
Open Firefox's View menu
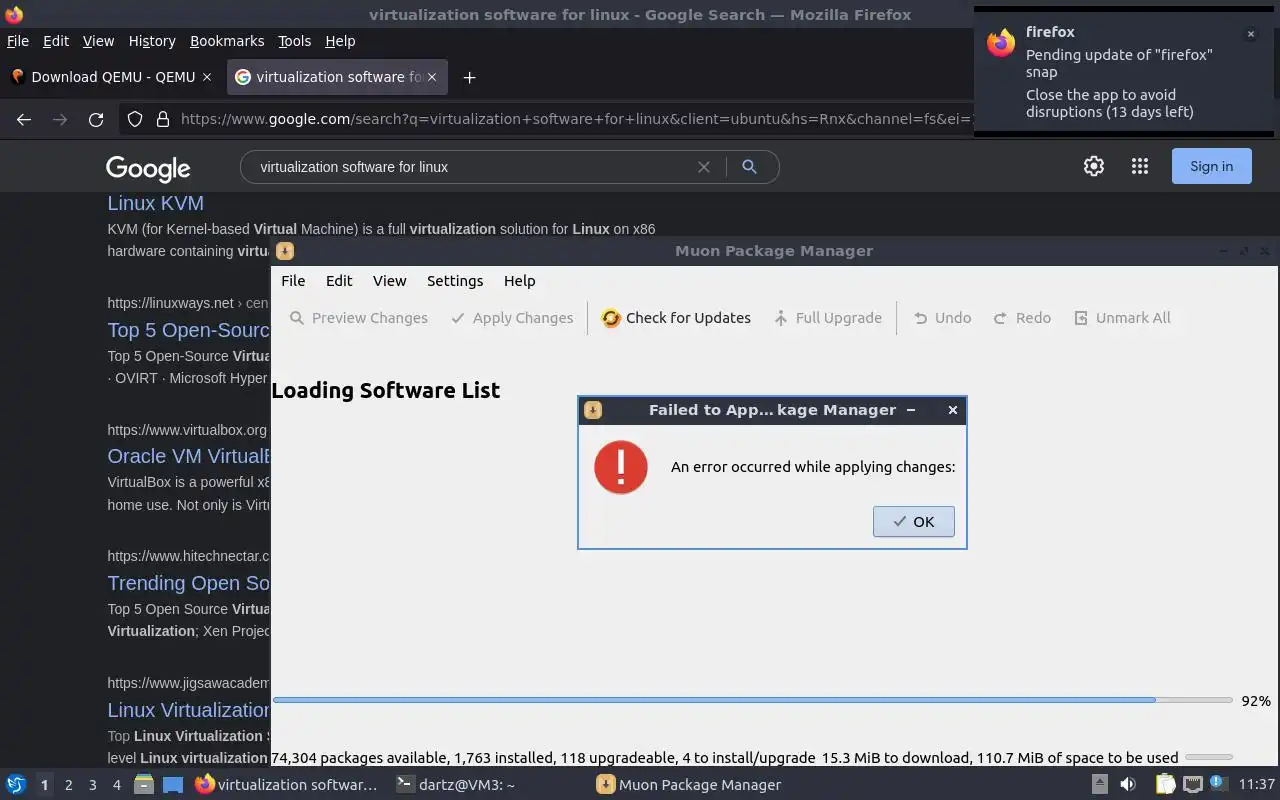(x=98, y=41)
